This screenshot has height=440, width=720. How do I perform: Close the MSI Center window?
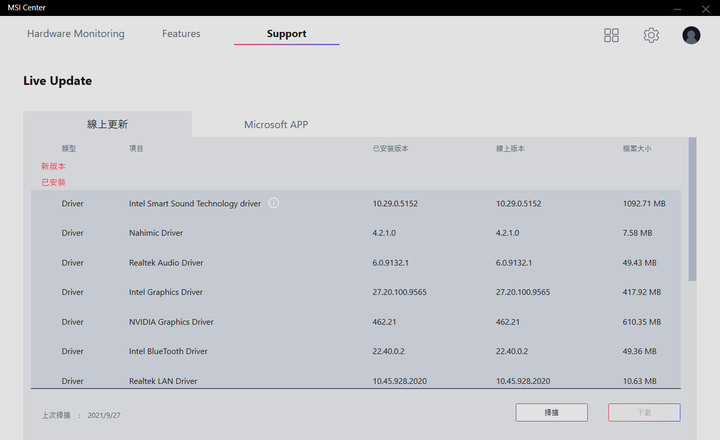pos(706,8)
